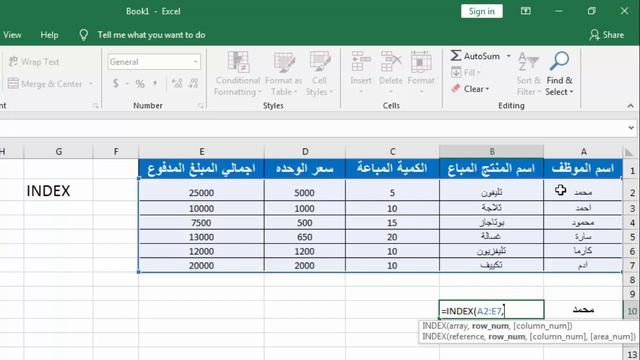Open the AutoSum dropdown arrow
Image resolution: width=640 pixels, height=360 pixels.
[509, 56]
